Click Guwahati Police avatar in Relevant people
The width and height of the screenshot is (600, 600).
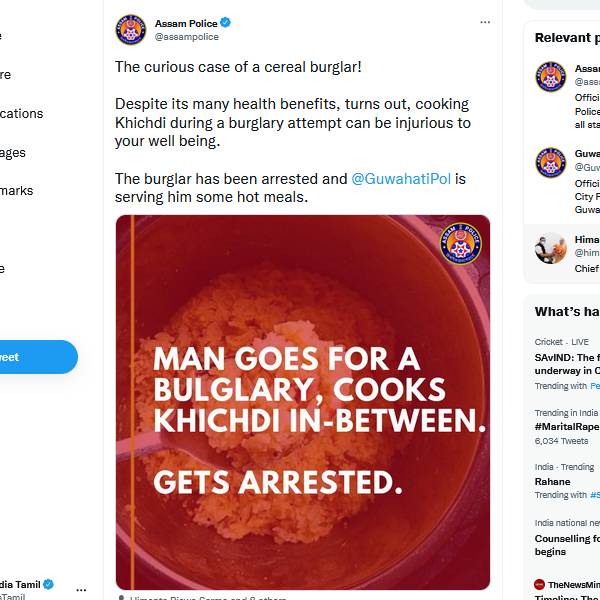pos(551,162)
